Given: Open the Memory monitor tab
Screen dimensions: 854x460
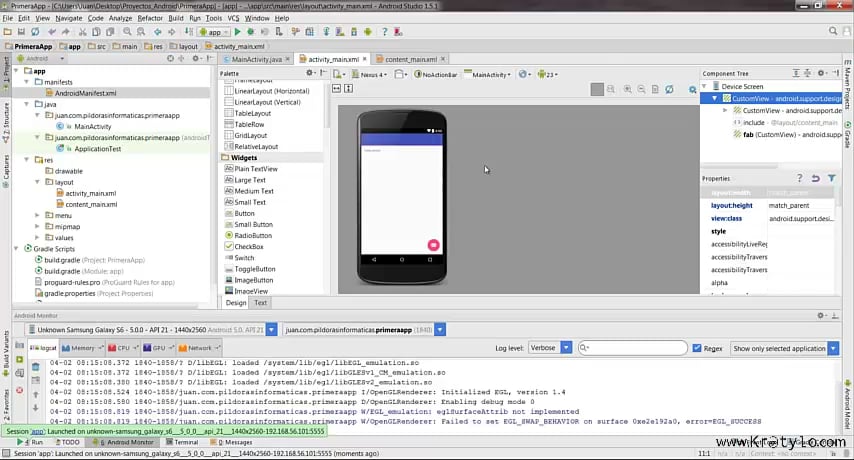Looking at the screenshot, I should [82, 348].
